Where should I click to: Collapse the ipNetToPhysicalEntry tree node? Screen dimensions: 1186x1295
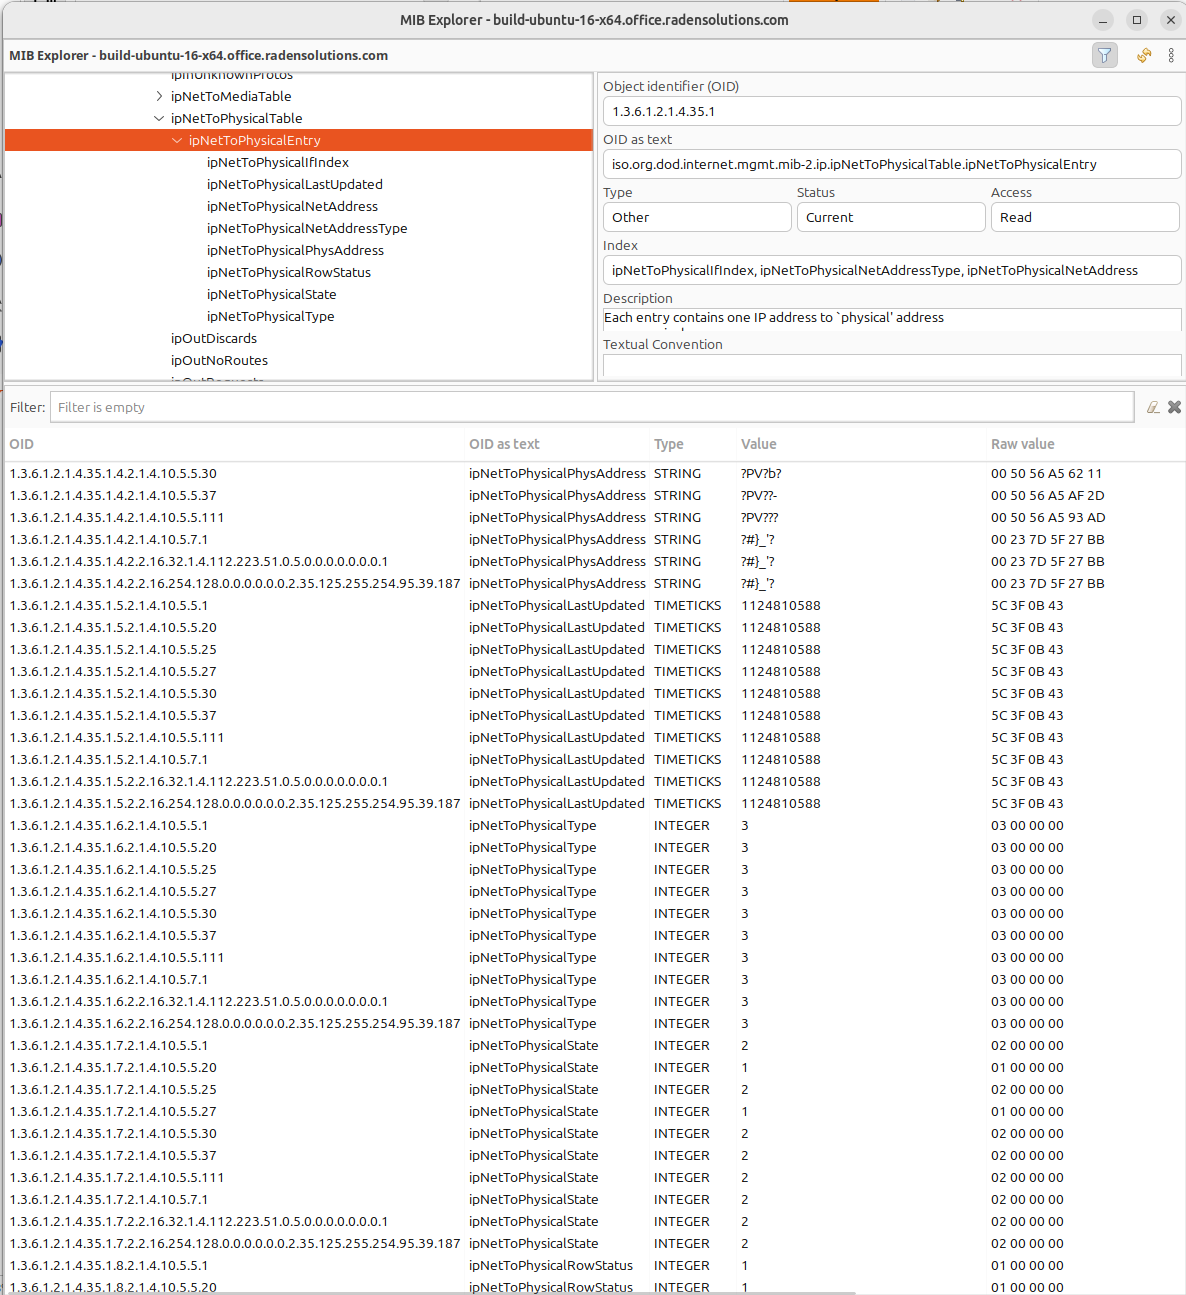[175, 140]
